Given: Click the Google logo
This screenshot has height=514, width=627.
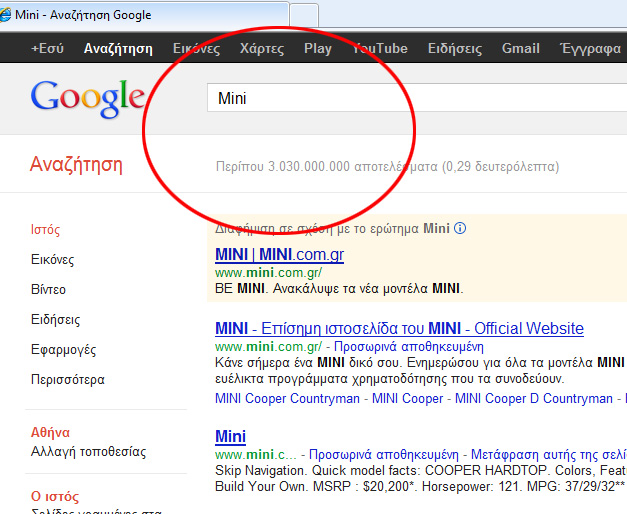Looking at the screenshot, I should (87, 97).
